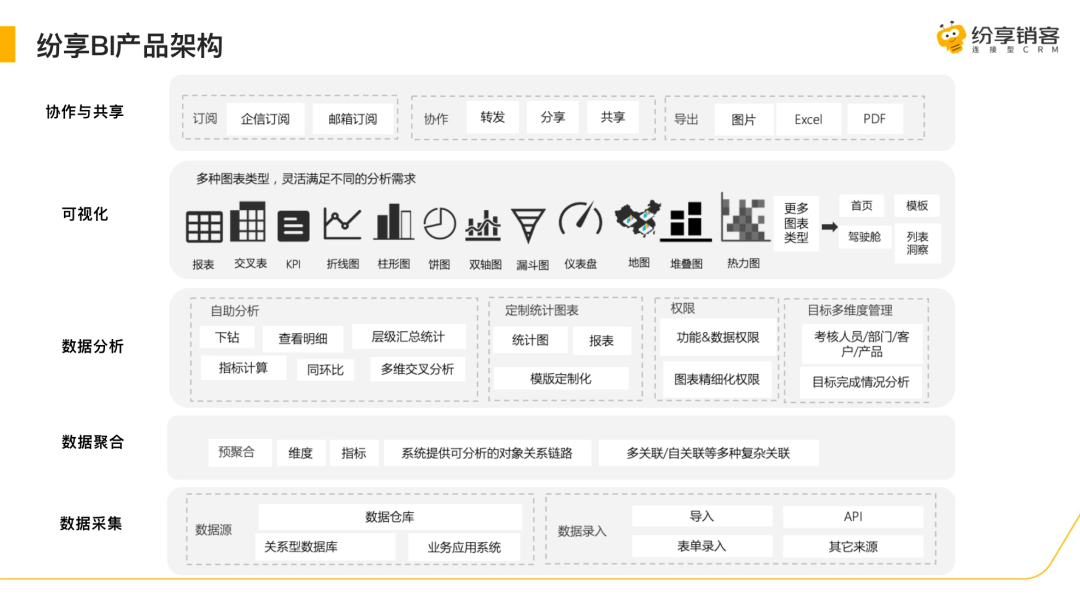Screen dimensions: 1080x607
Task: Click the 数据分析 row heading
Action: pyautogui.click(x=92, y=346)
